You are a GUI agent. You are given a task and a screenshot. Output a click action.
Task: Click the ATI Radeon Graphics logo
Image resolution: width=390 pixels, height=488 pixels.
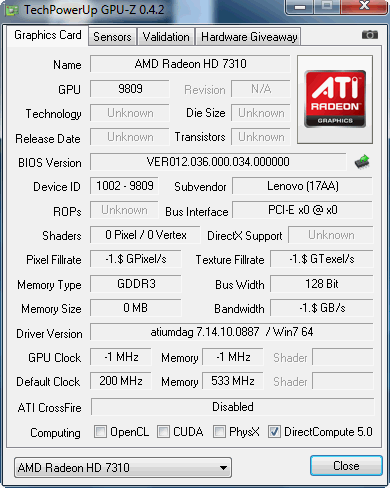tap(335, 99)
